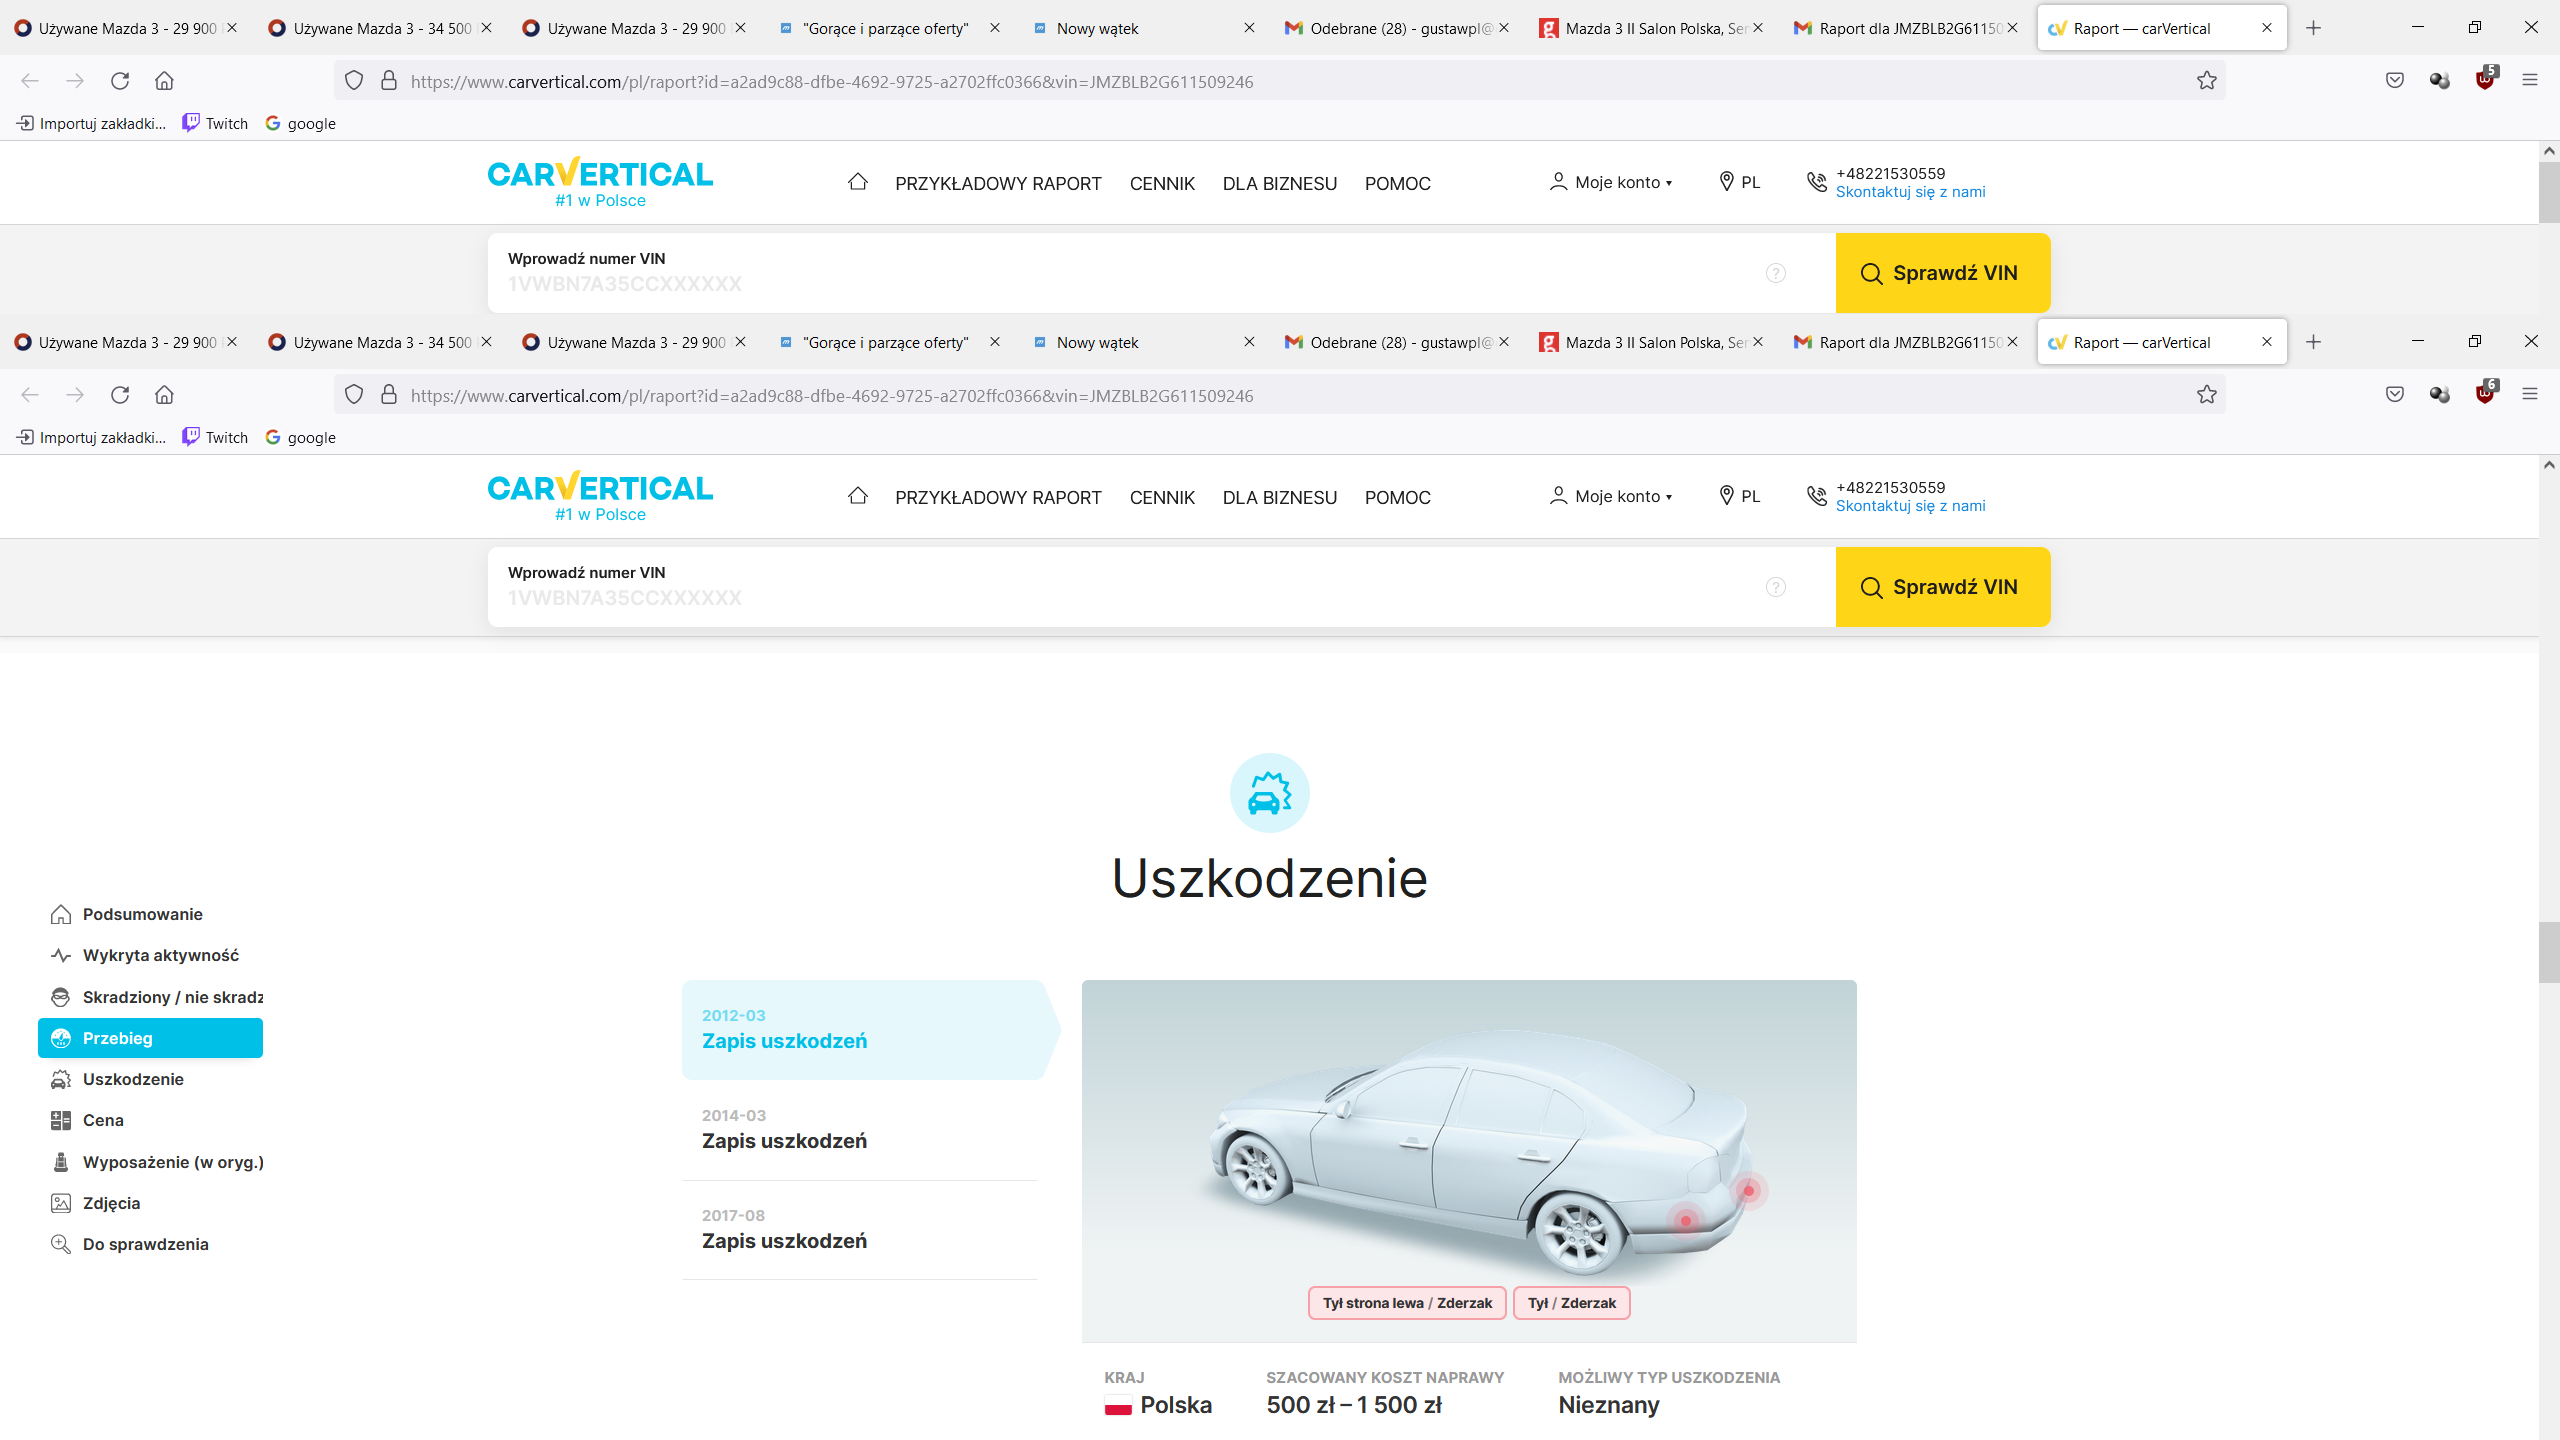Screen dimensions: 2560x1440
Task: Click the page vertical scrollbar thumb
Action: pos(2549,953)
